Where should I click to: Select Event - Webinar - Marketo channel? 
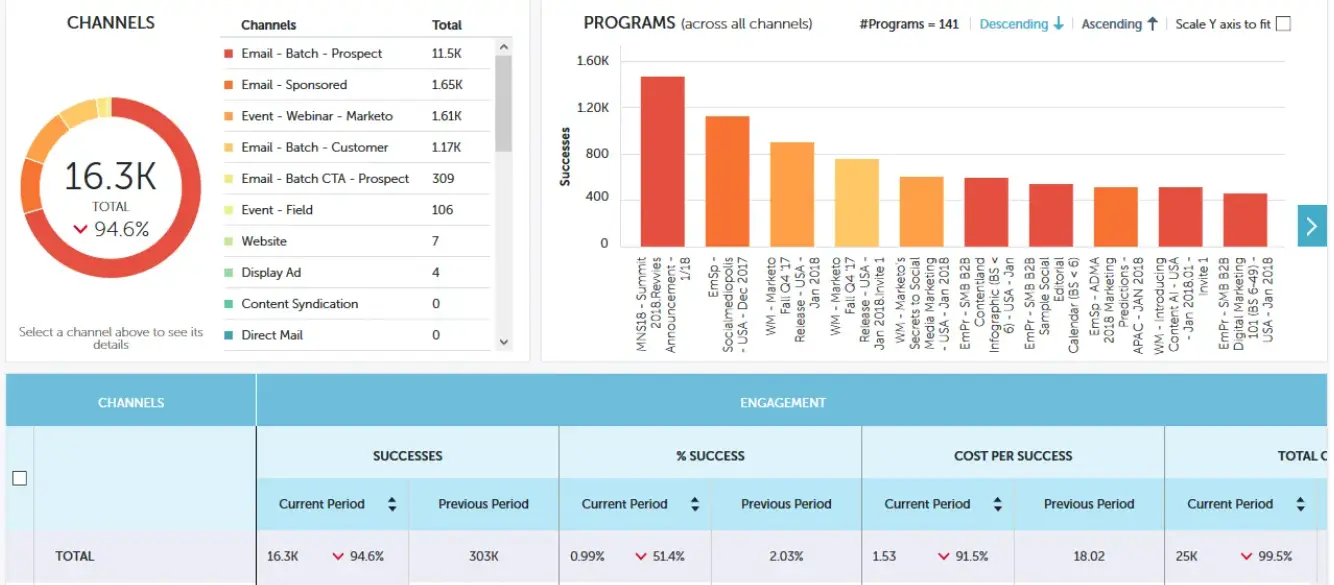(317, 116)
